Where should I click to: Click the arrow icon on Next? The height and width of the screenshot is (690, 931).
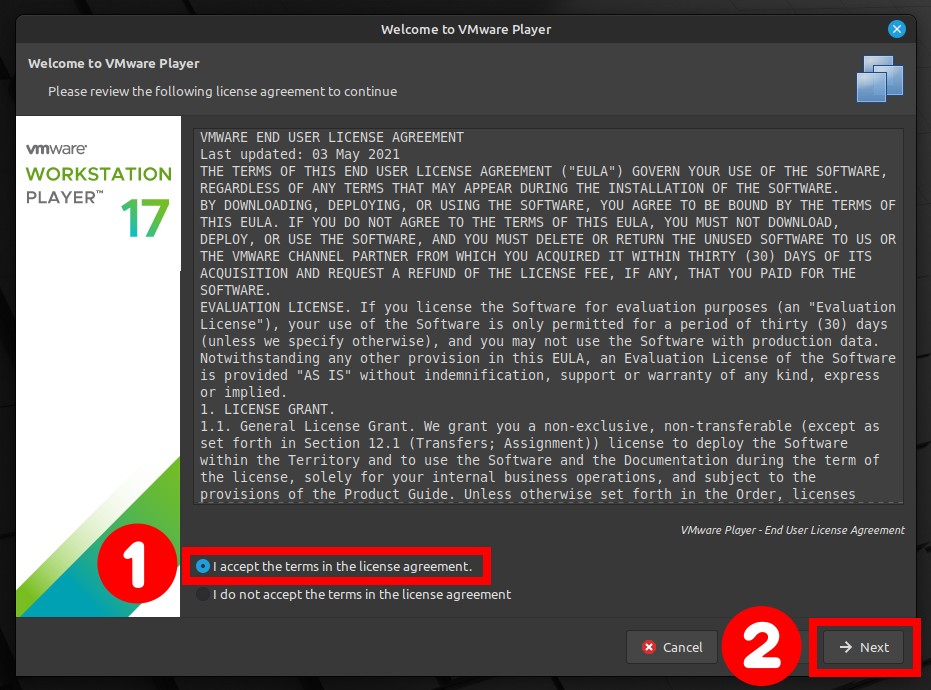point(846,647)
